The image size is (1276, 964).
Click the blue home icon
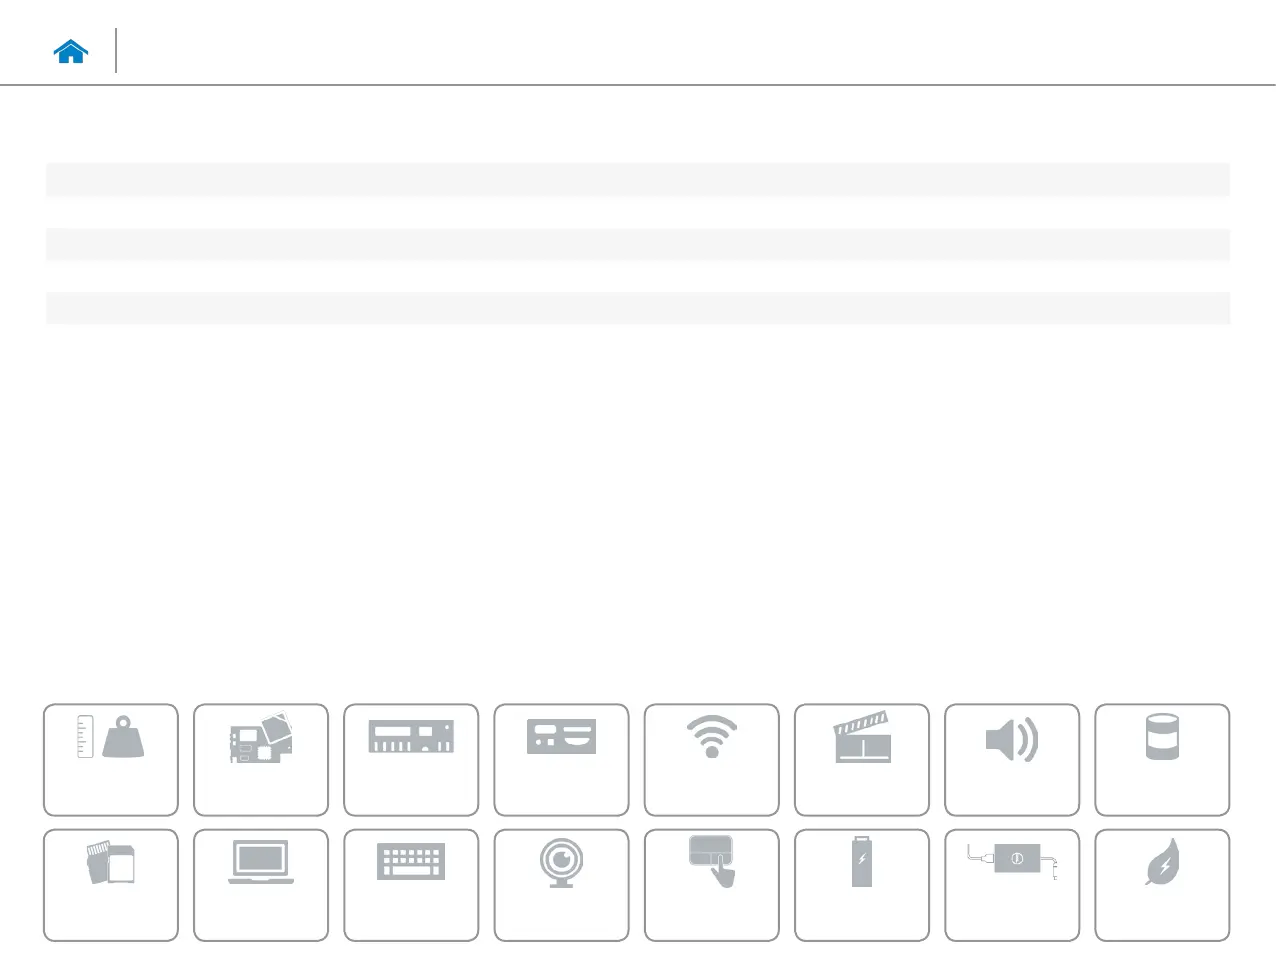click(71, 52)
